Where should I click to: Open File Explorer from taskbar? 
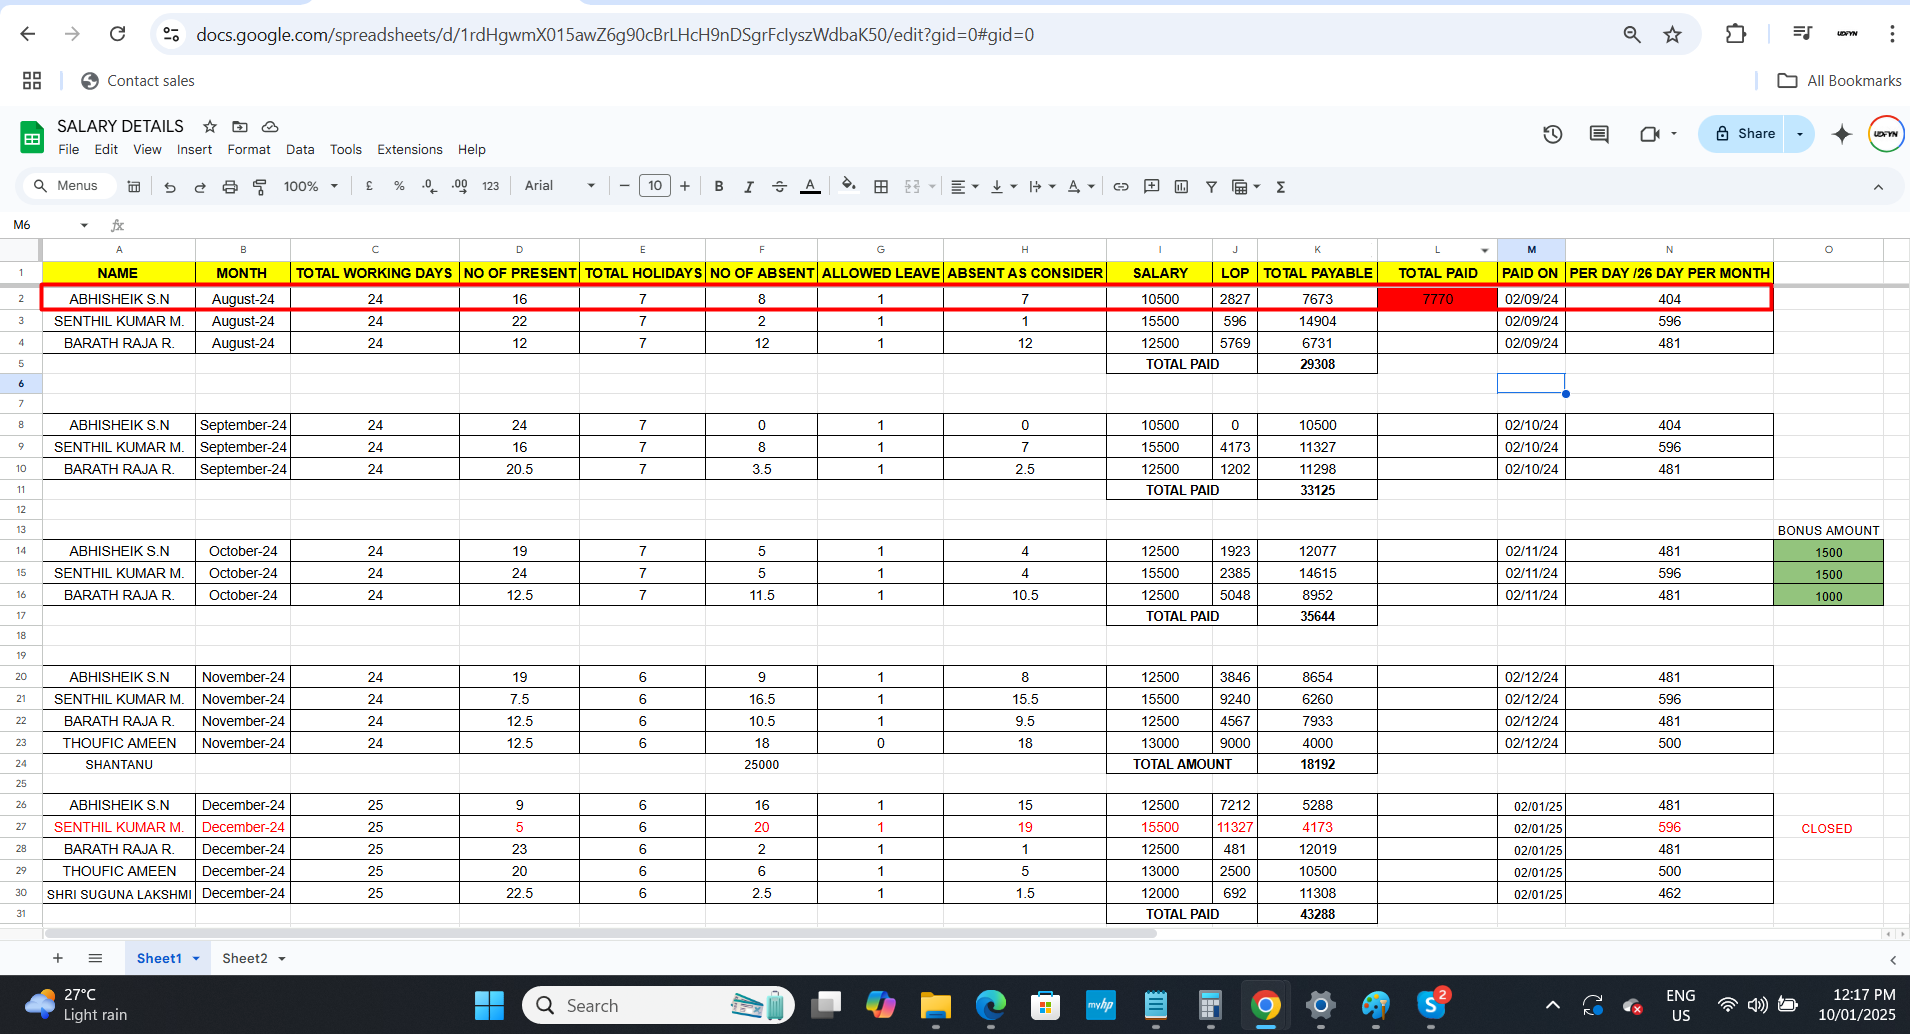936,1005
